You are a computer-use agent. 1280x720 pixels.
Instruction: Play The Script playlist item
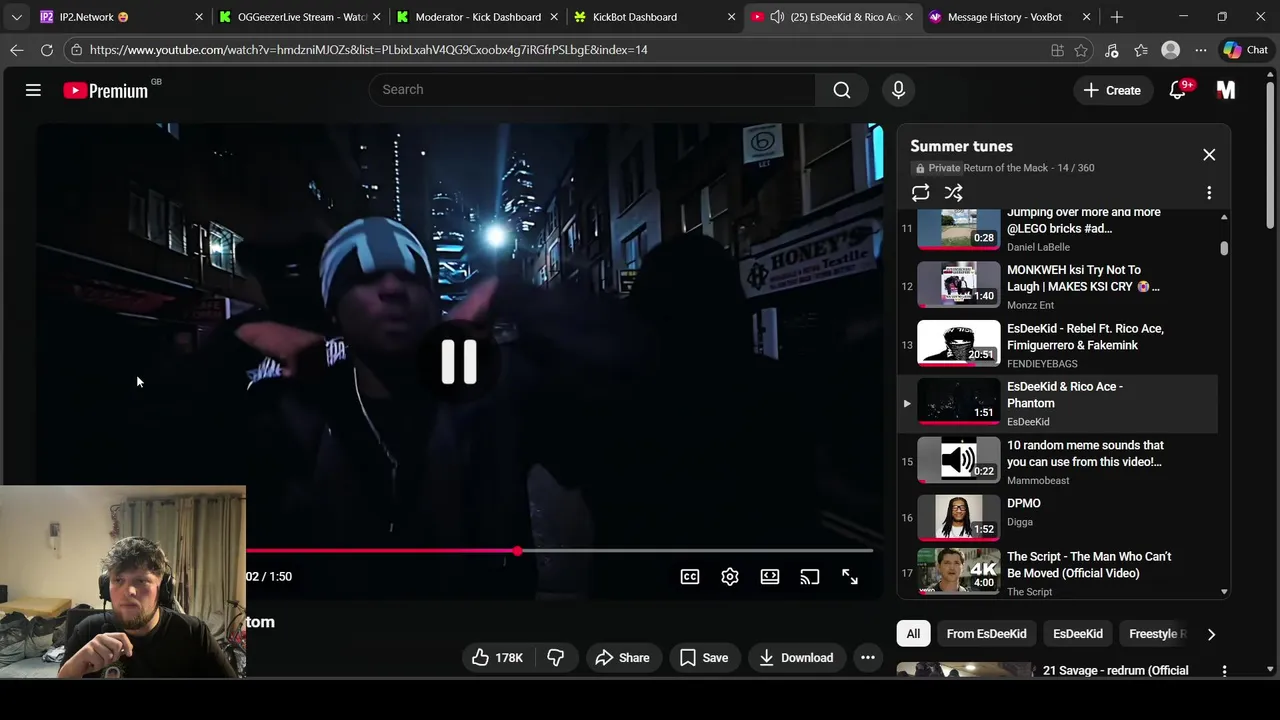1057,573
